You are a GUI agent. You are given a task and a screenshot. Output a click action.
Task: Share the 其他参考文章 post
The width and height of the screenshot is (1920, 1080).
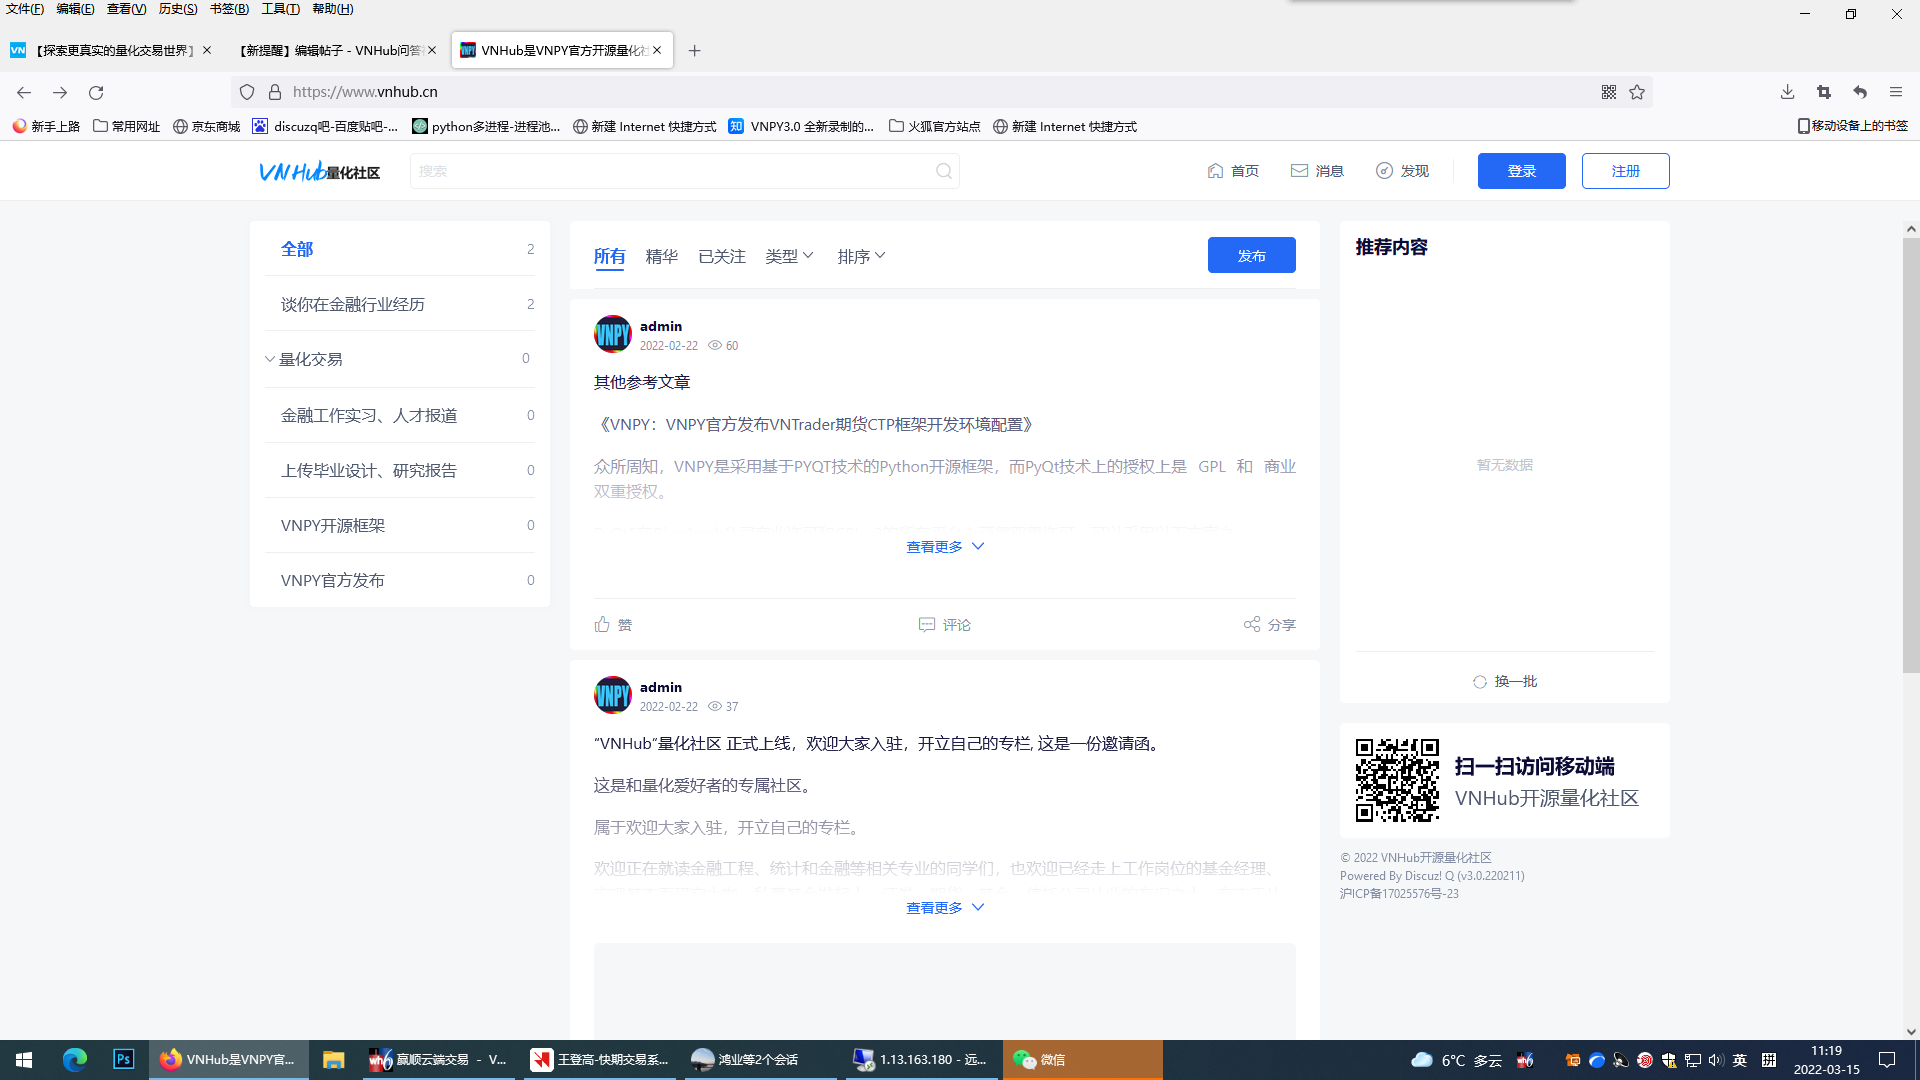tap(1270, 624)
